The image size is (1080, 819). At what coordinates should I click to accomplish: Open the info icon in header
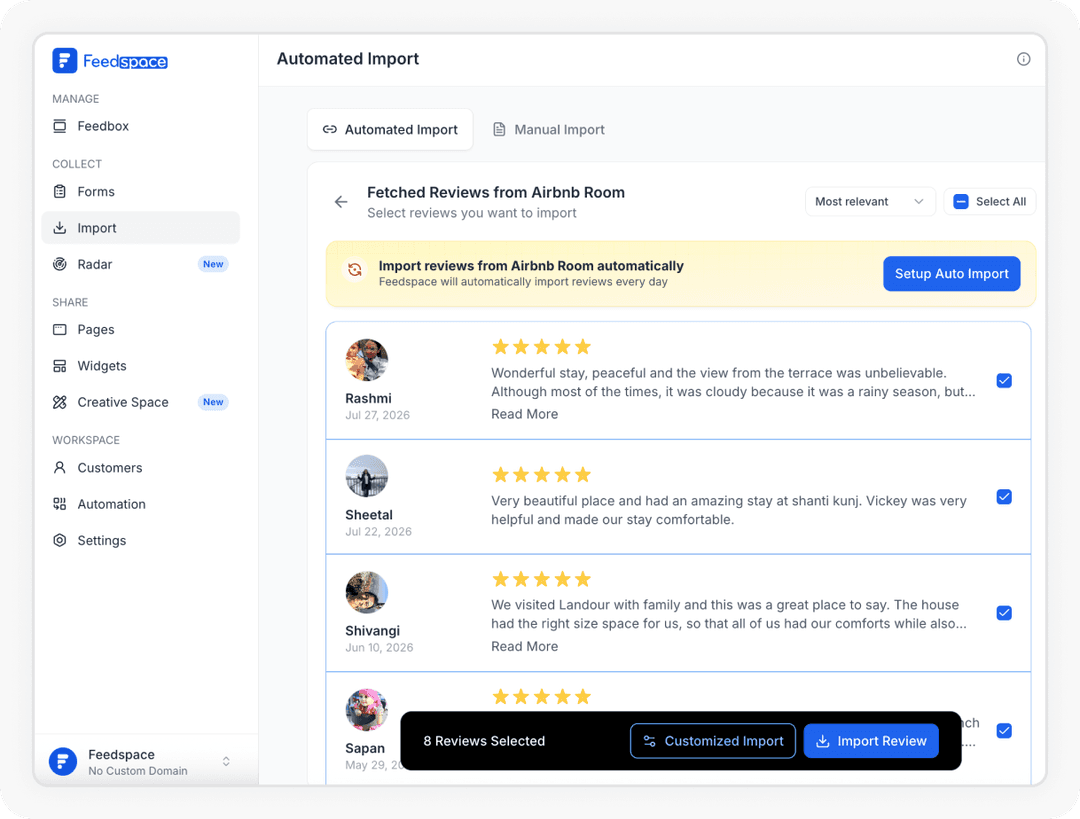[1024, 59]
